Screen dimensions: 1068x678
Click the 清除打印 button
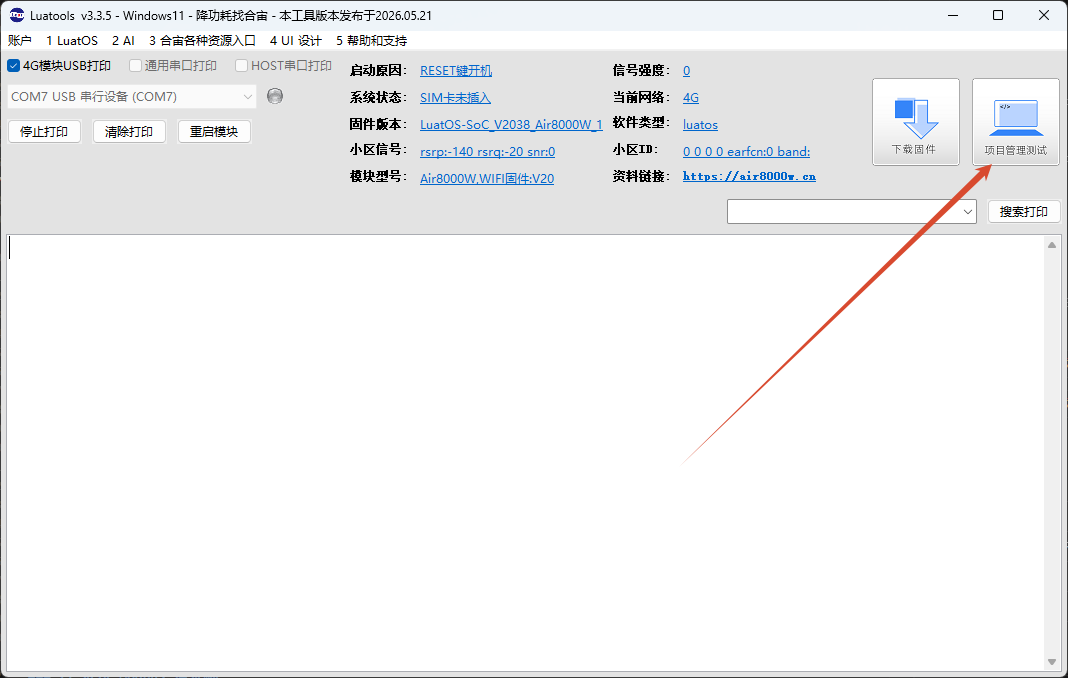coord(129,132)
